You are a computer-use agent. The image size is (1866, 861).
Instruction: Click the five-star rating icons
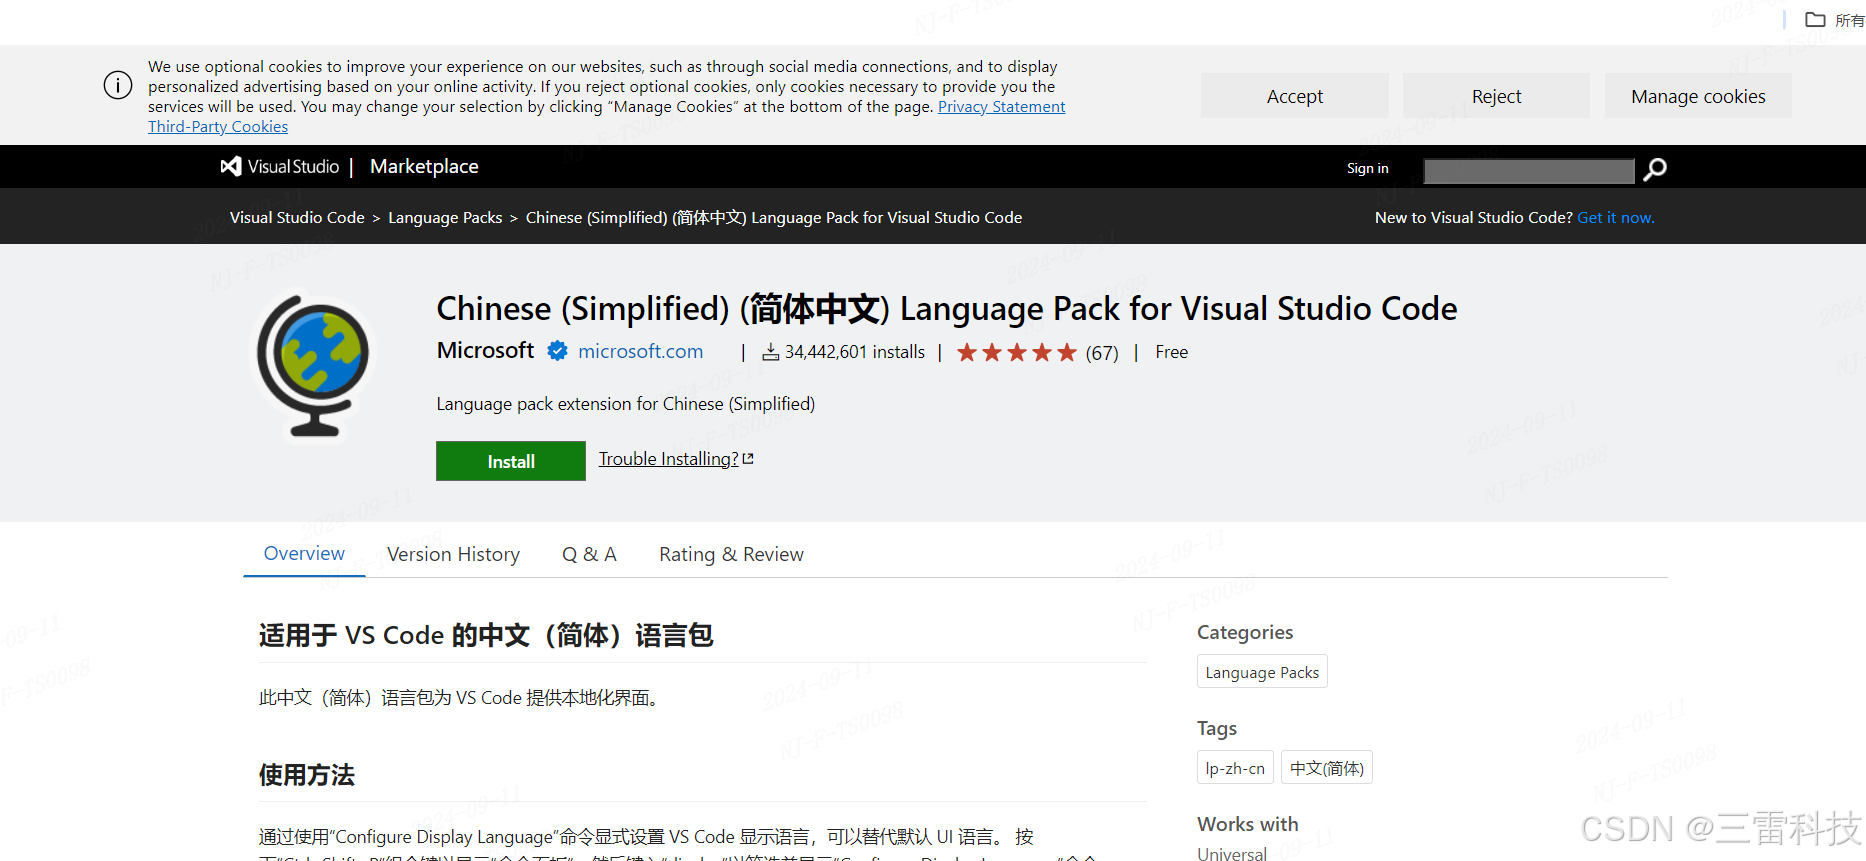1016,352
